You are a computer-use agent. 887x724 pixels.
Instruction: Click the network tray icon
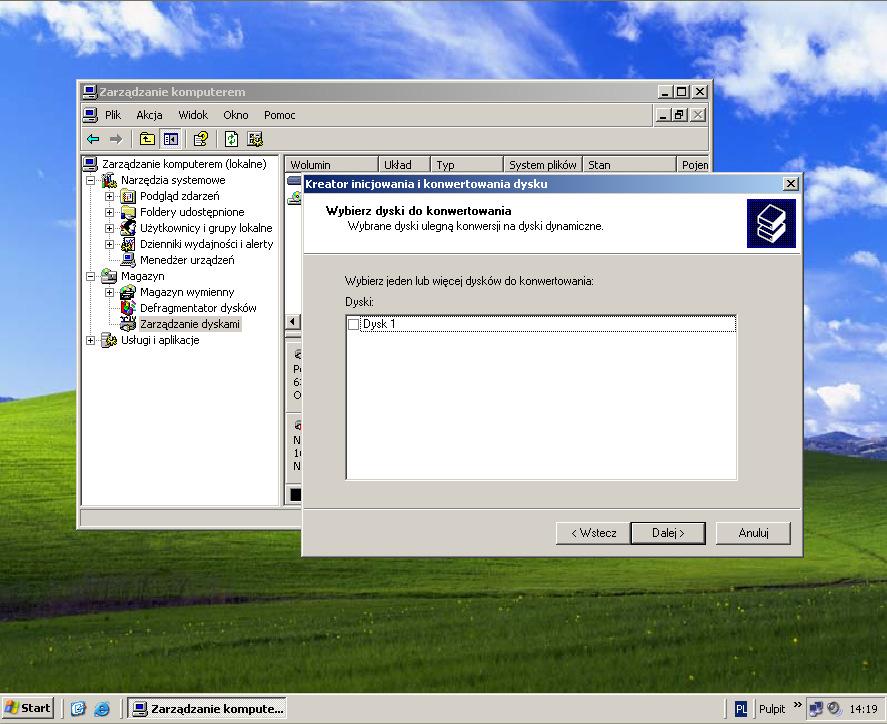click(816, 708)
